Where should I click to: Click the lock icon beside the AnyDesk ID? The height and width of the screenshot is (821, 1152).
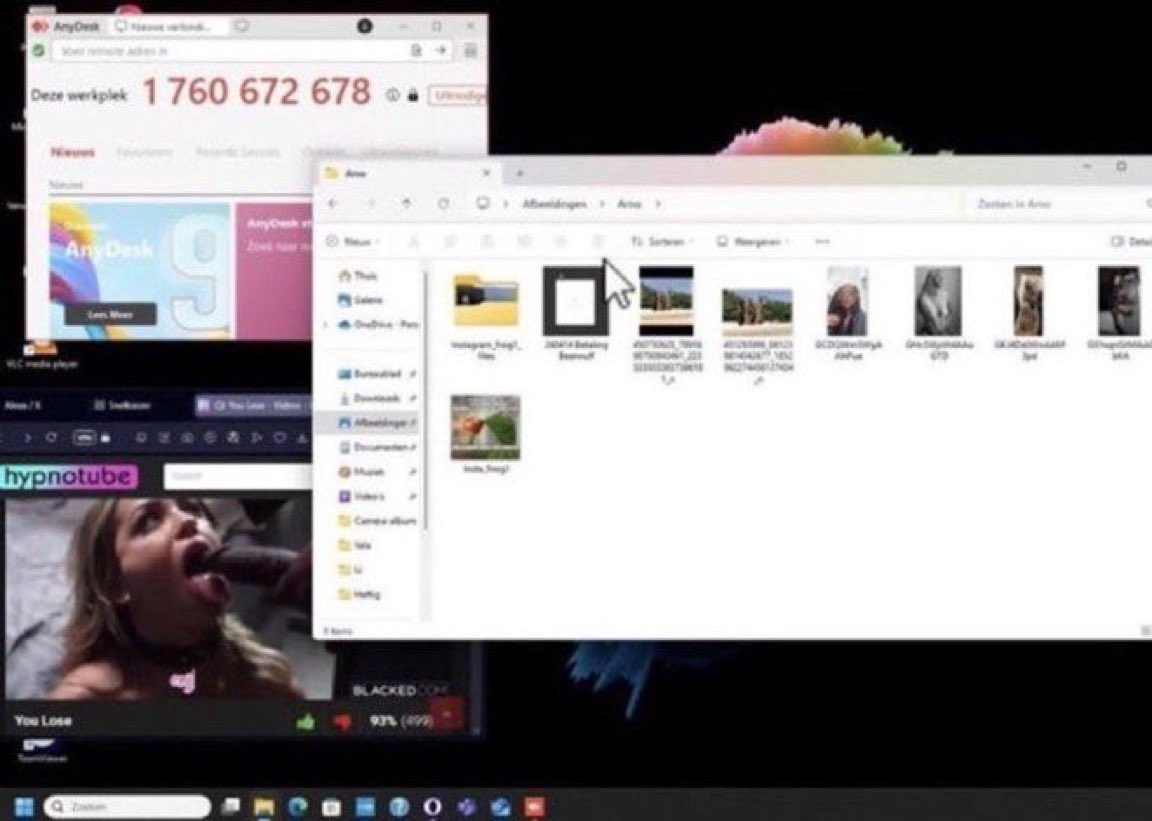(x=413, y=95)
